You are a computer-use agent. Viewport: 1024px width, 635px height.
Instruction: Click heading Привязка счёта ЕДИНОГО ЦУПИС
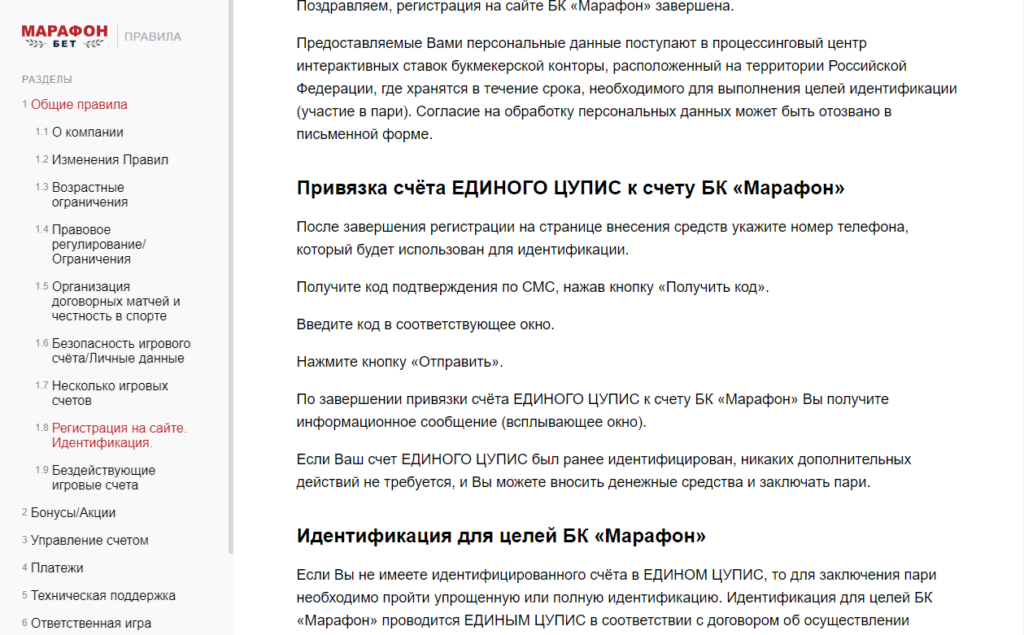570,188
